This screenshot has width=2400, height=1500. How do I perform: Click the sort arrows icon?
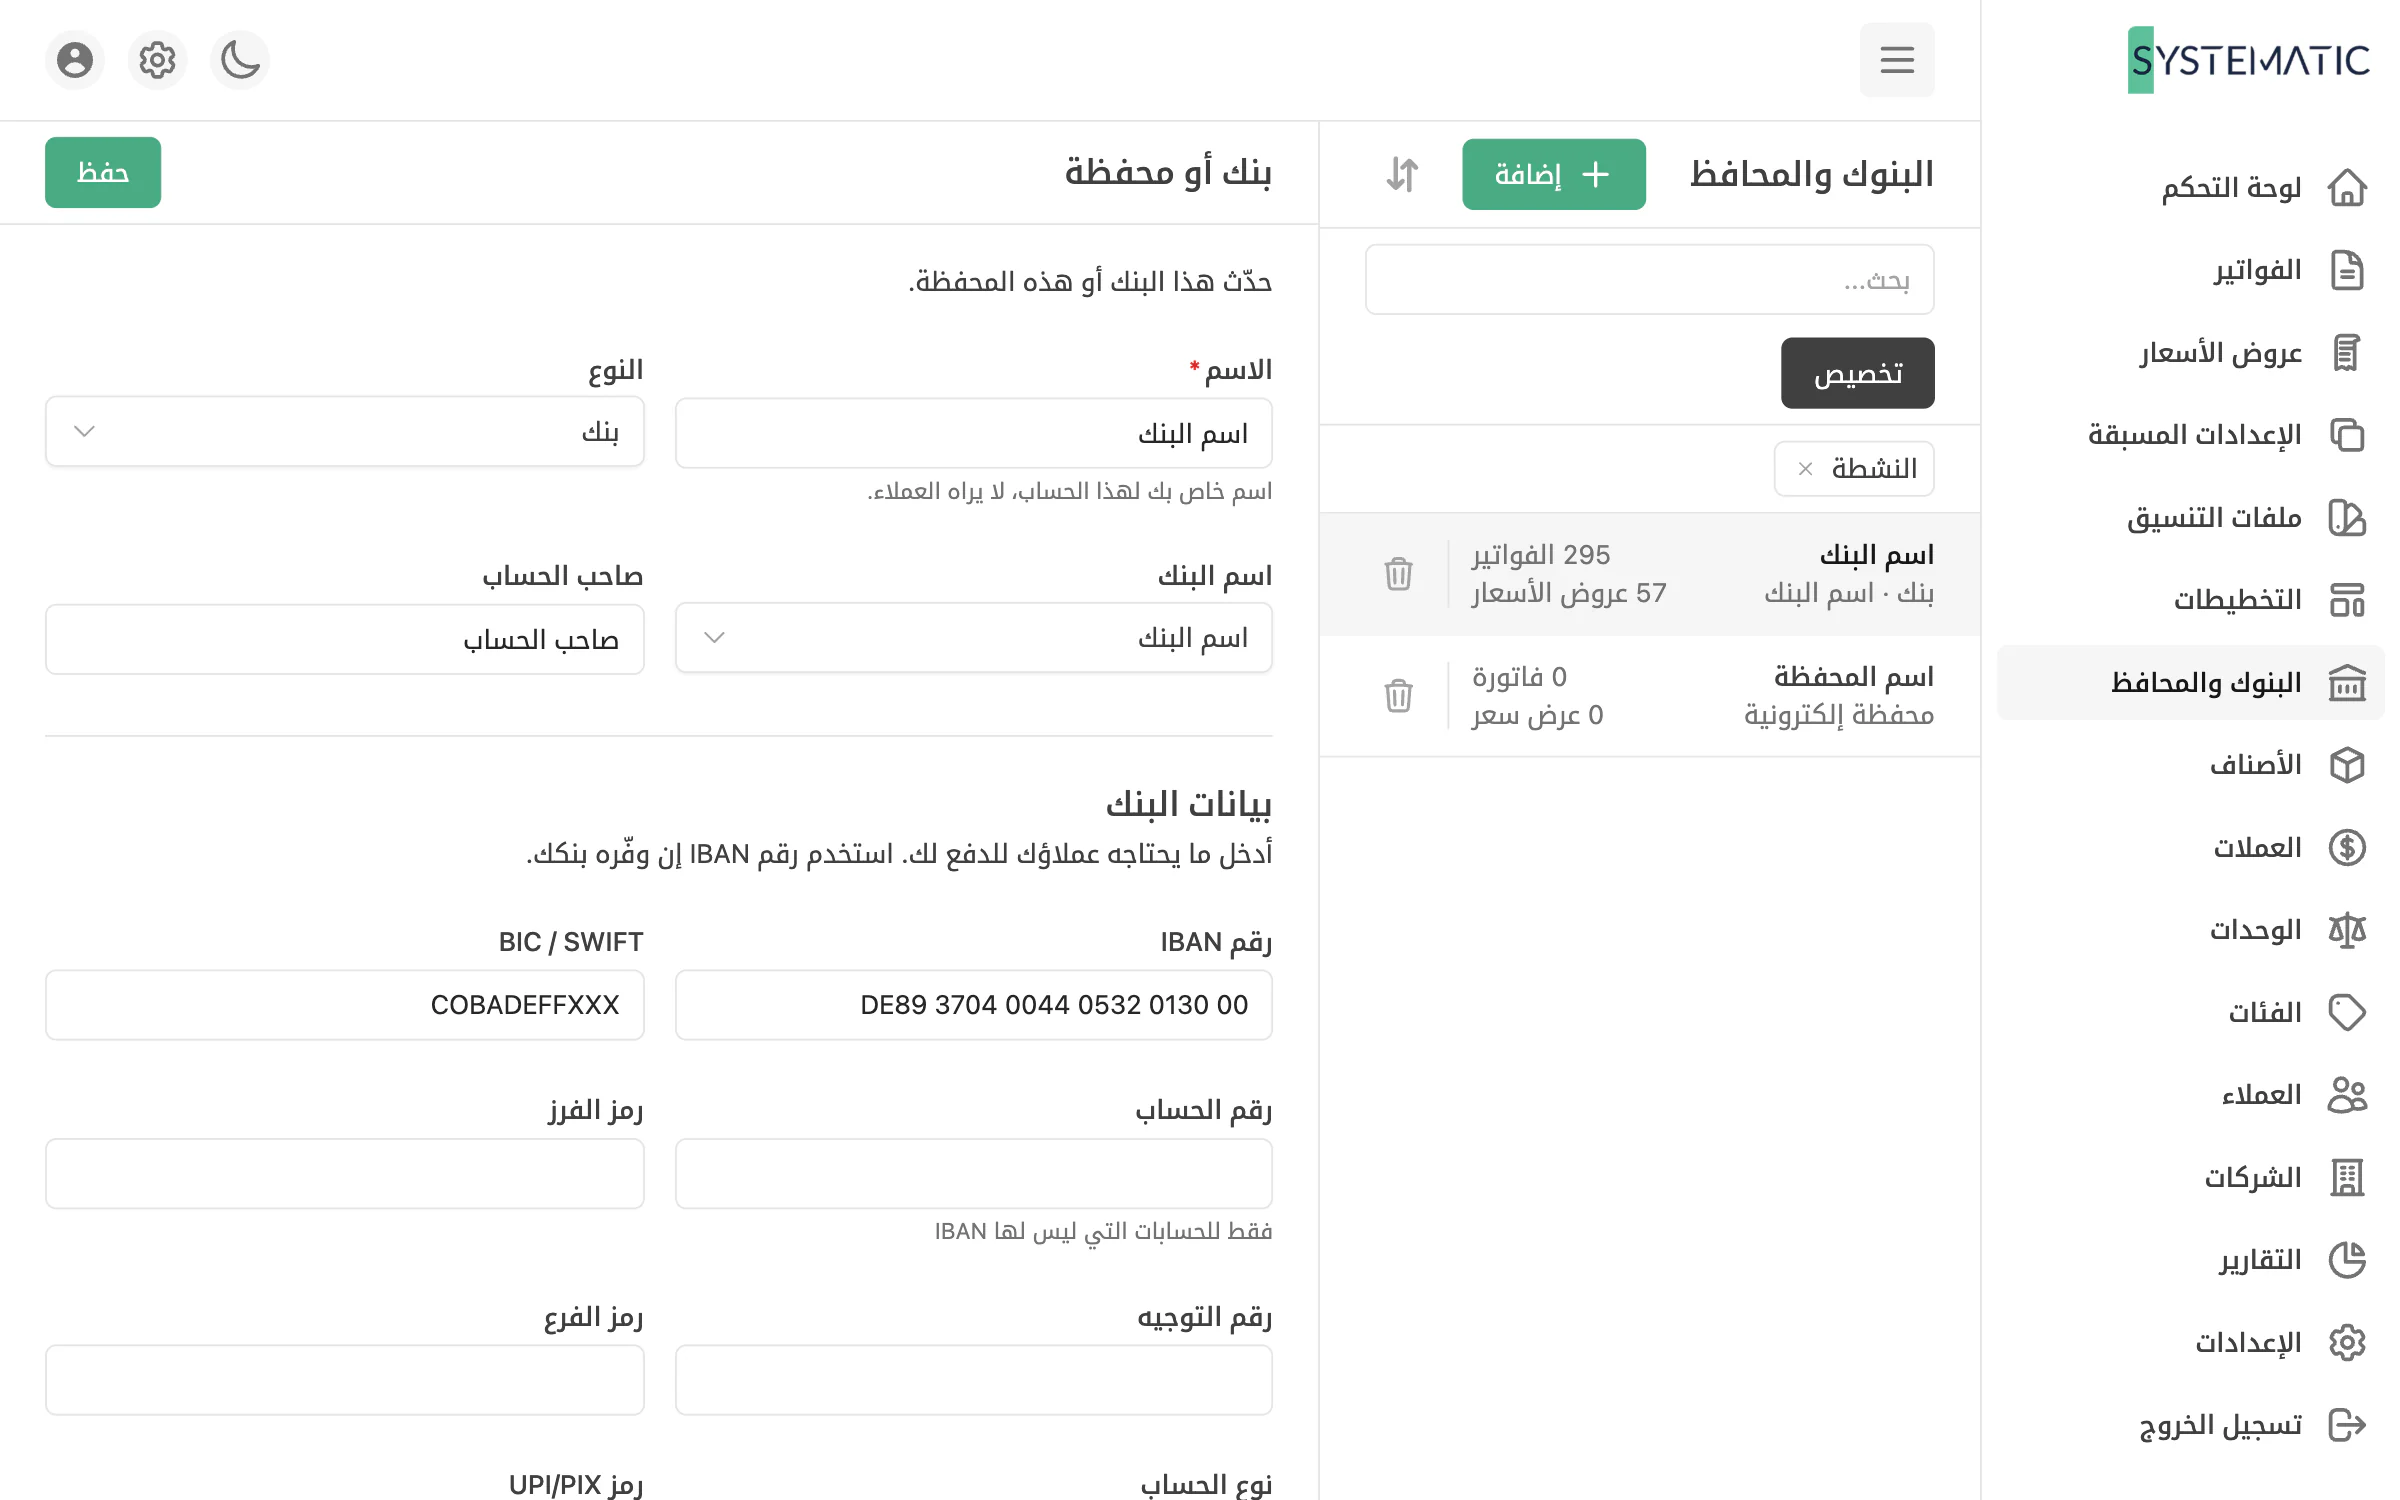1402,174
